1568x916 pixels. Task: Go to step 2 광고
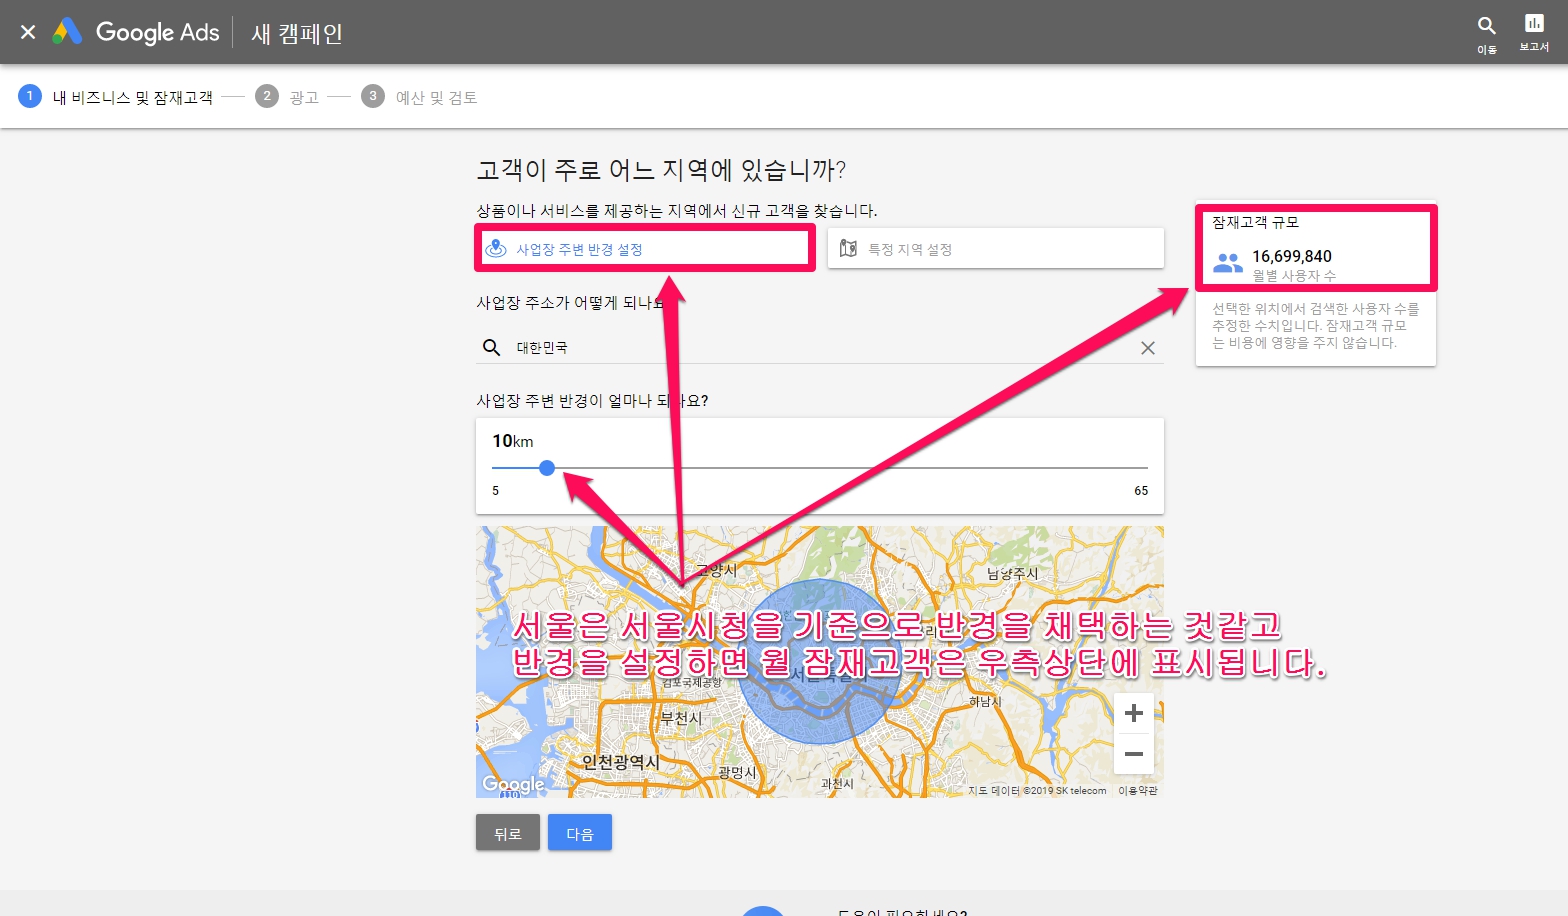(x=287, y=97)
